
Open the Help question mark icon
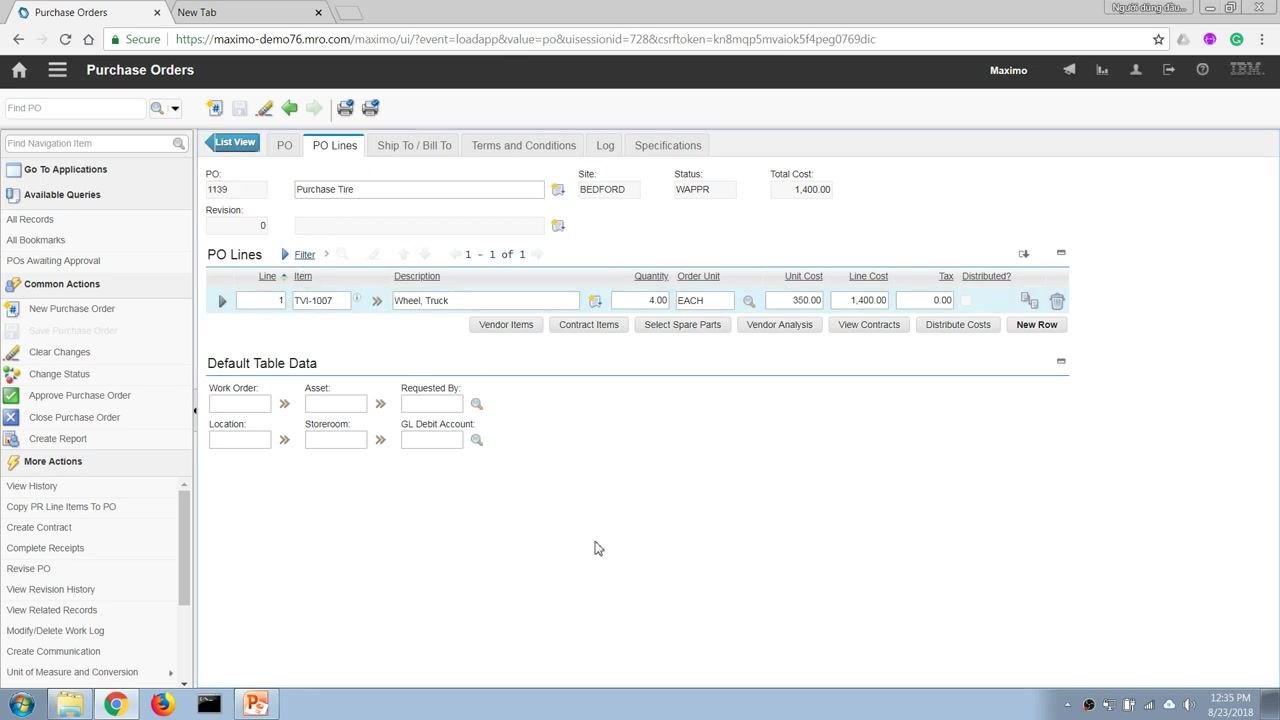pyautogui.click(x=1202, y=70)
